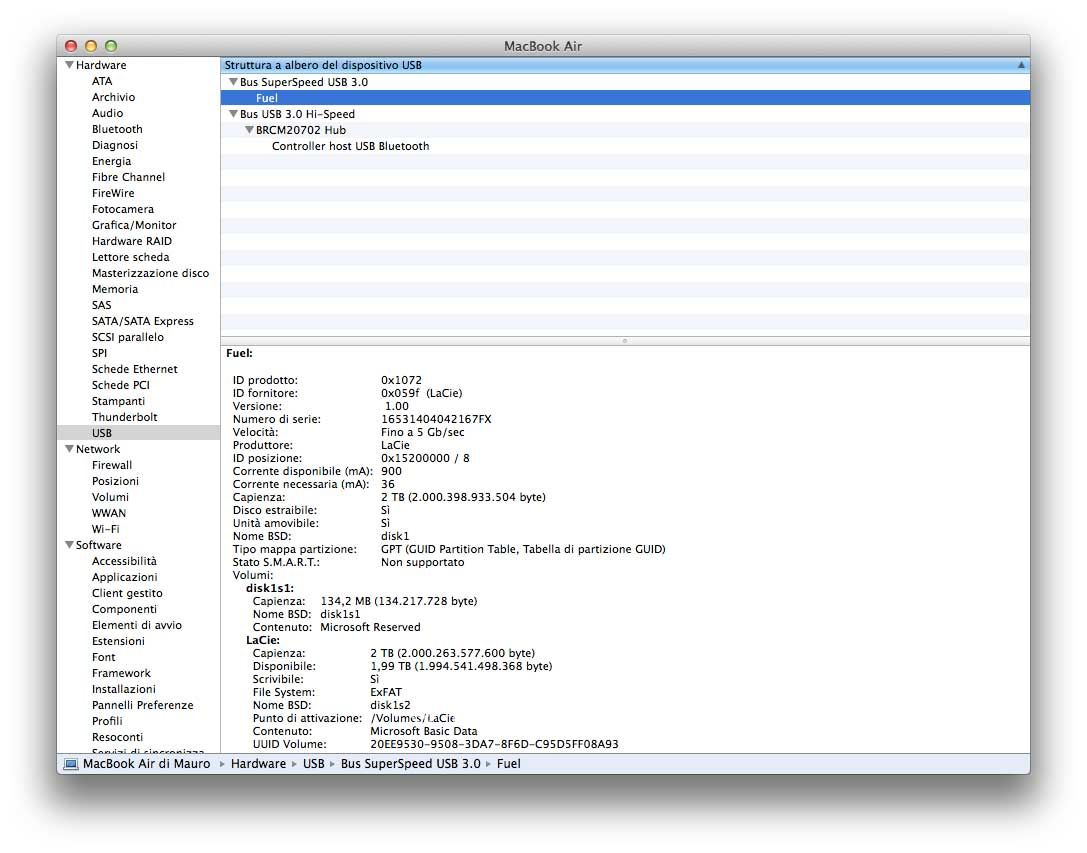Image resolution: width=1087 pixels, height=853 pixels.
Task: Select Controller host USB Bluetooth device
Action: tap(350, 146)
